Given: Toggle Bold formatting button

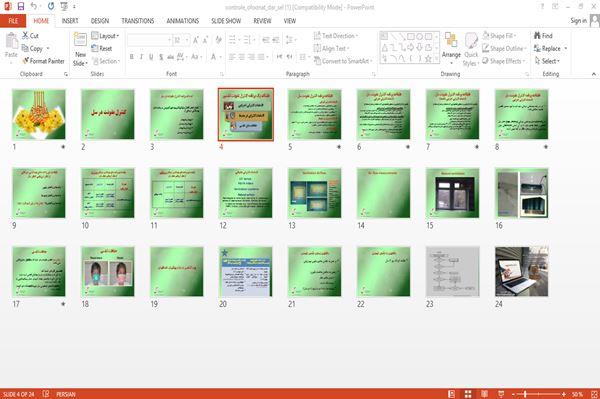Looking at the screenshot, I should [132, 57].
